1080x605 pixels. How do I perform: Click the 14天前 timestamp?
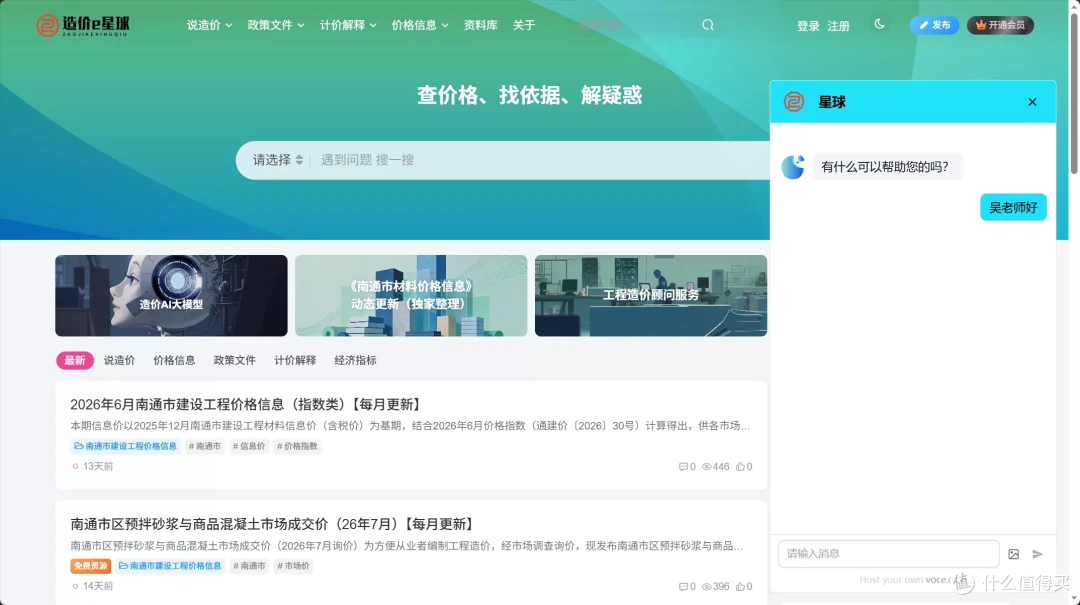[98, 586]
